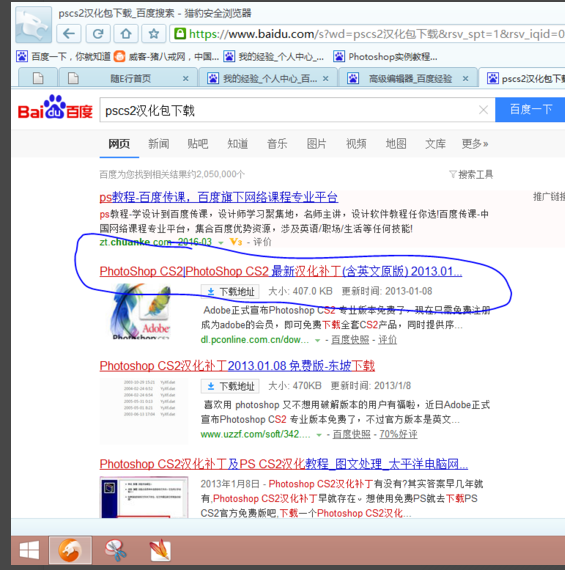Expand dropdown arrow beside zt.chuanke.com
This screenshot has height=570, width=565.
pyautogui.click(x=221, y=242)
